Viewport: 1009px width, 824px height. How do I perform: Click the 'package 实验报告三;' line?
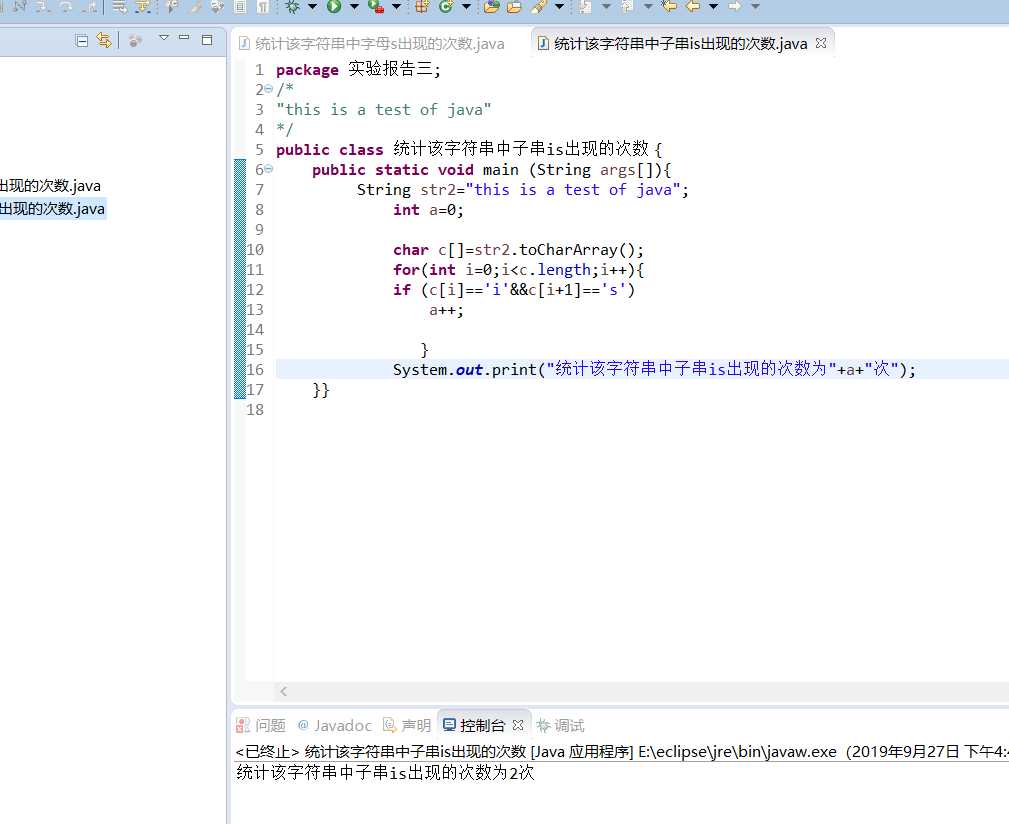[x=358, y=69]
